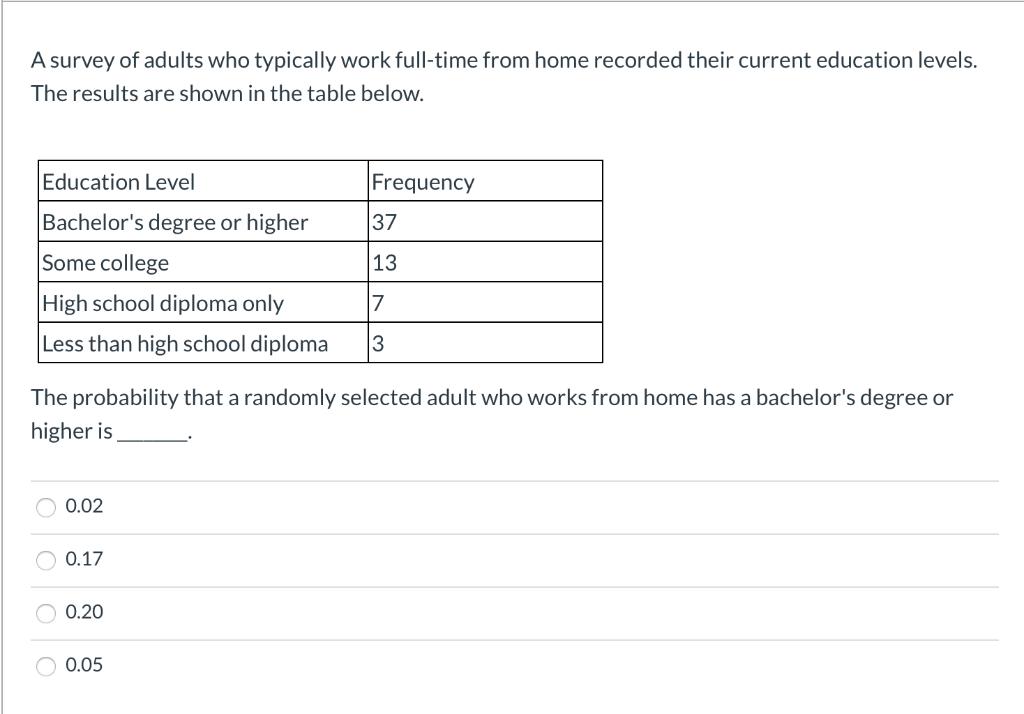Click the frequency value 37
1024x714 pixels.
pos(381,222)
